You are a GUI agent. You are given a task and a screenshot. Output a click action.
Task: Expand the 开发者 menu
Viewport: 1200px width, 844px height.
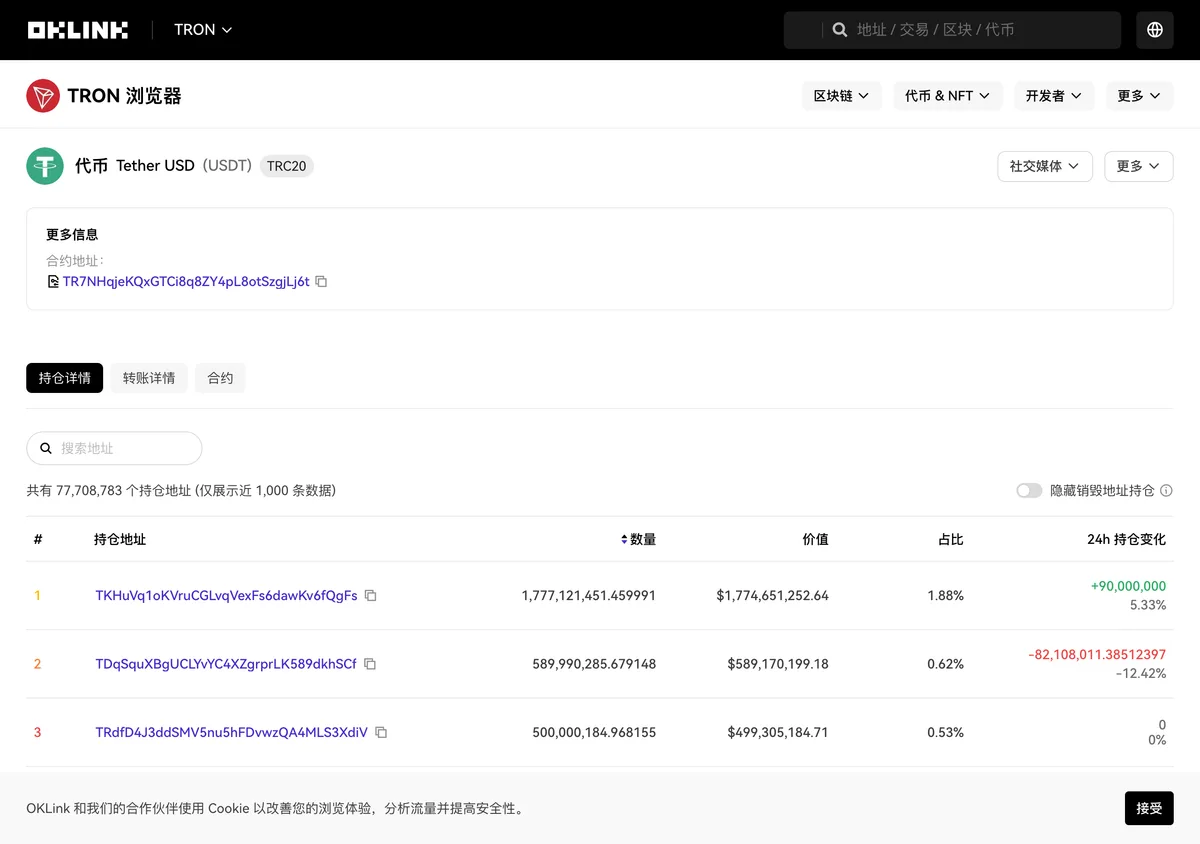pyautogui.click(x=1054, y=96)
